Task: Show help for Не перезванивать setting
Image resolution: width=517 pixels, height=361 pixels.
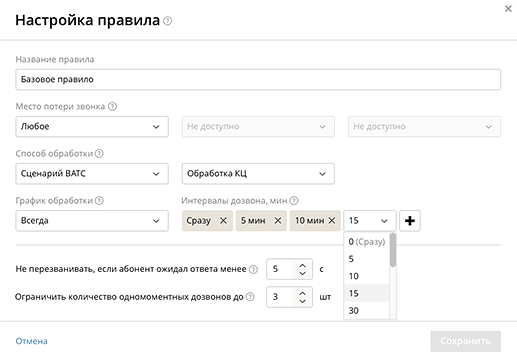Action: coord(253,269)
